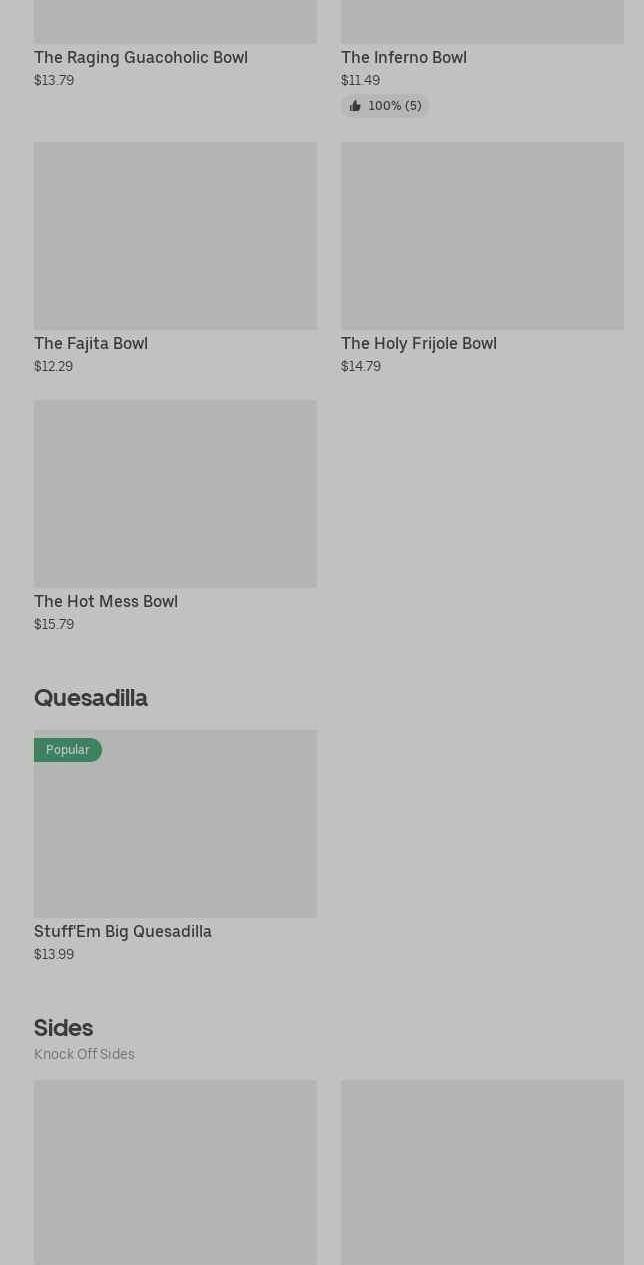Click The Holy Frijole Bowl image
The height and width of the screenshot is (1265, 644).
pos(482,236)
